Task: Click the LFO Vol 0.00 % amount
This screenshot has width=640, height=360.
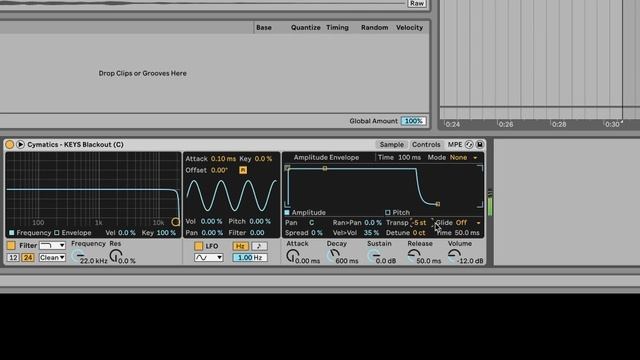Action: [211, 221]
